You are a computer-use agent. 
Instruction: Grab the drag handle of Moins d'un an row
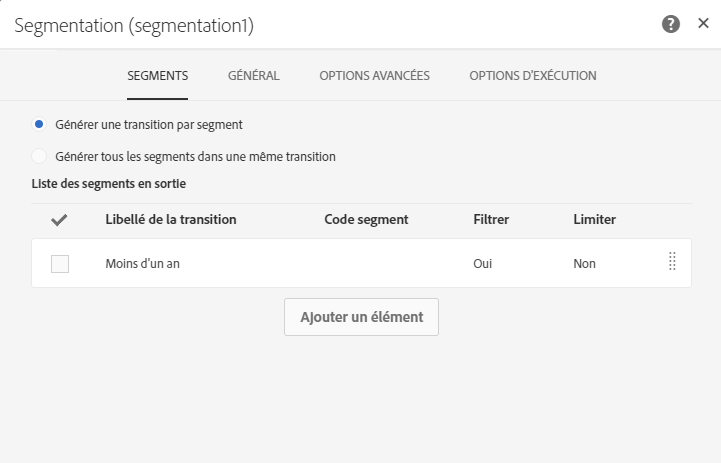[672, 262]
